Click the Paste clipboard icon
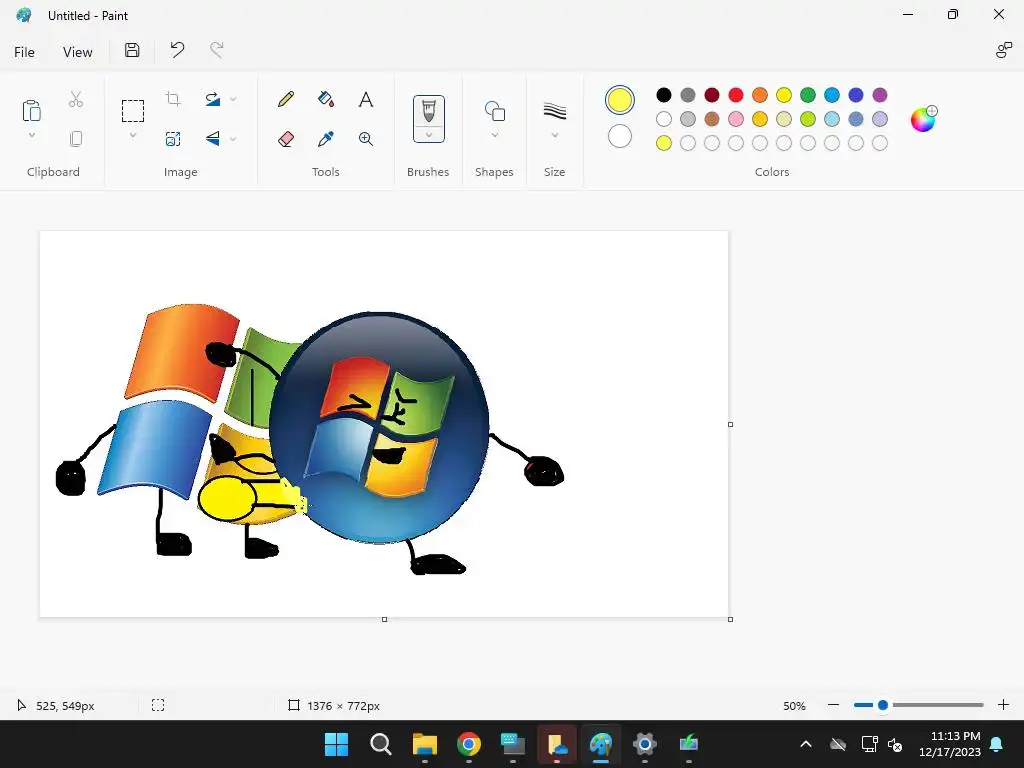Image resolution: width=1024 pixels, height=768 pixels. 31,110
